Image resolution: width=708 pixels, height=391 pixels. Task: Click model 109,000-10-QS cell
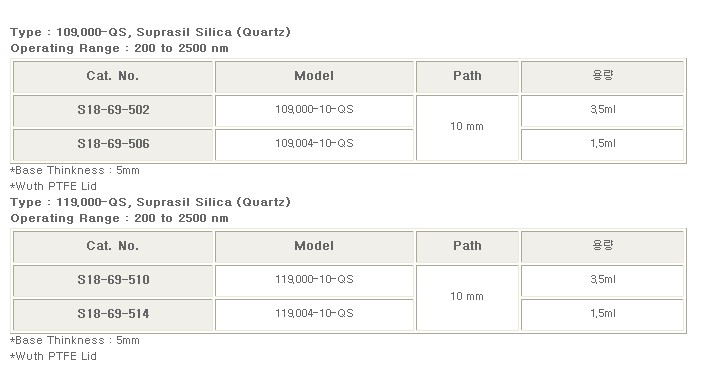tap(314, 111)
